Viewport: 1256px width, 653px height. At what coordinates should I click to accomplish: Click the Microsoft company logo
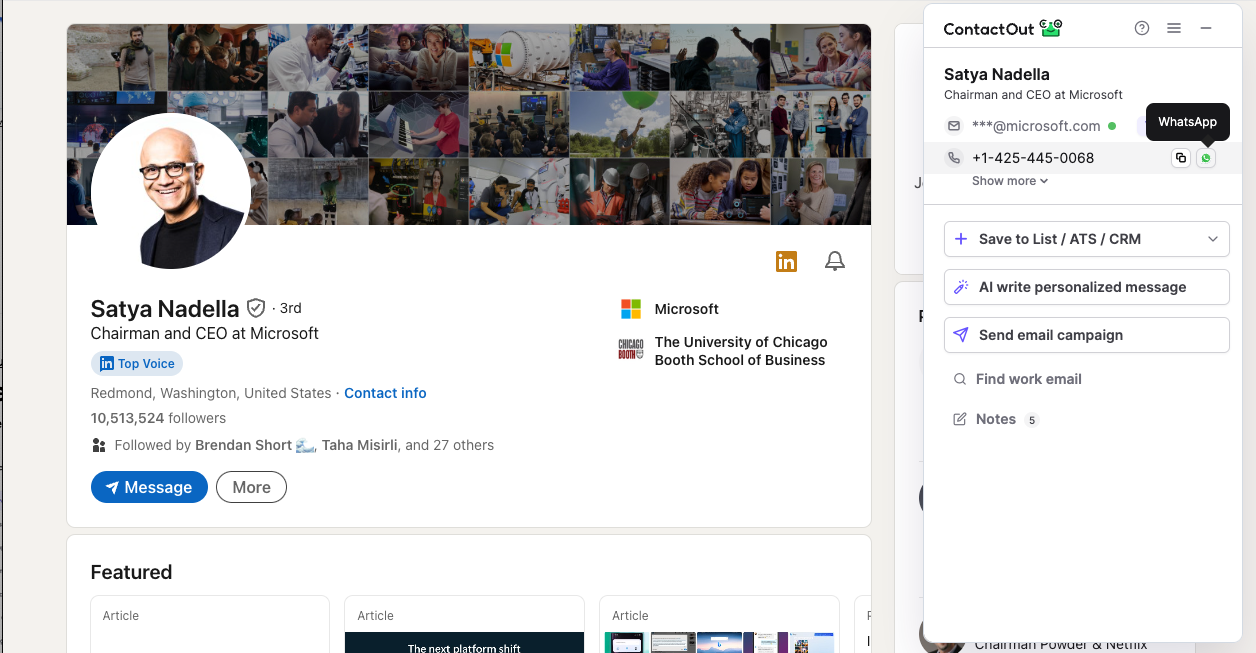tap(631, 309)
